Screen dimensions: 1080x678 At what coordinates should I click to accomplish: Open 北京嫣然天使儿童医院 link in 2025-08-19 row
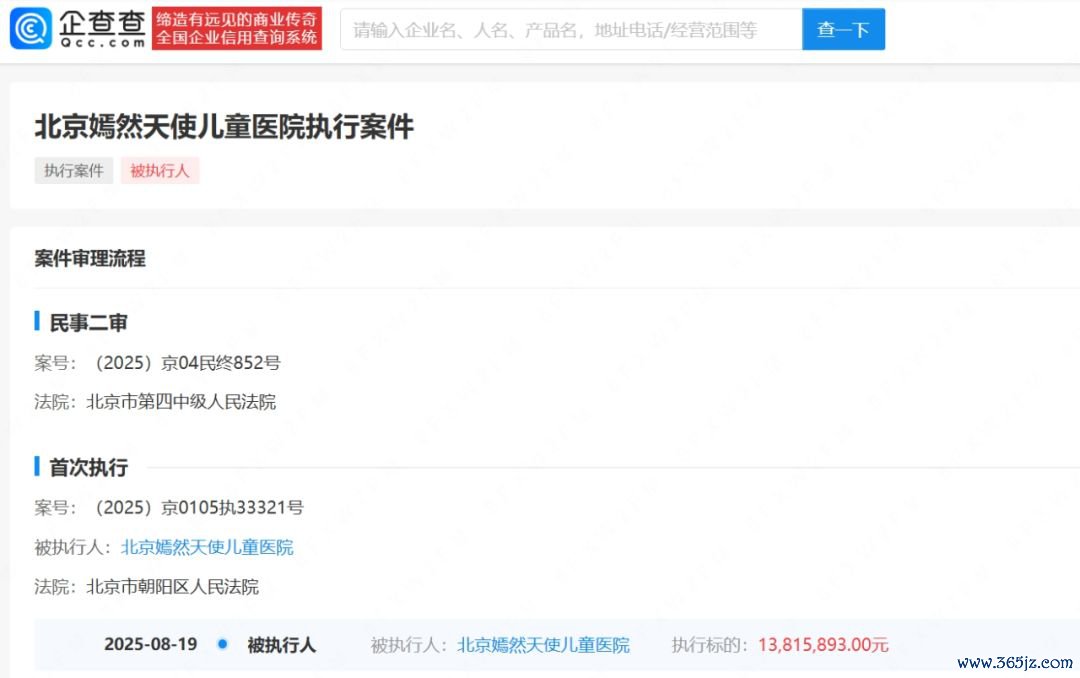543,645
